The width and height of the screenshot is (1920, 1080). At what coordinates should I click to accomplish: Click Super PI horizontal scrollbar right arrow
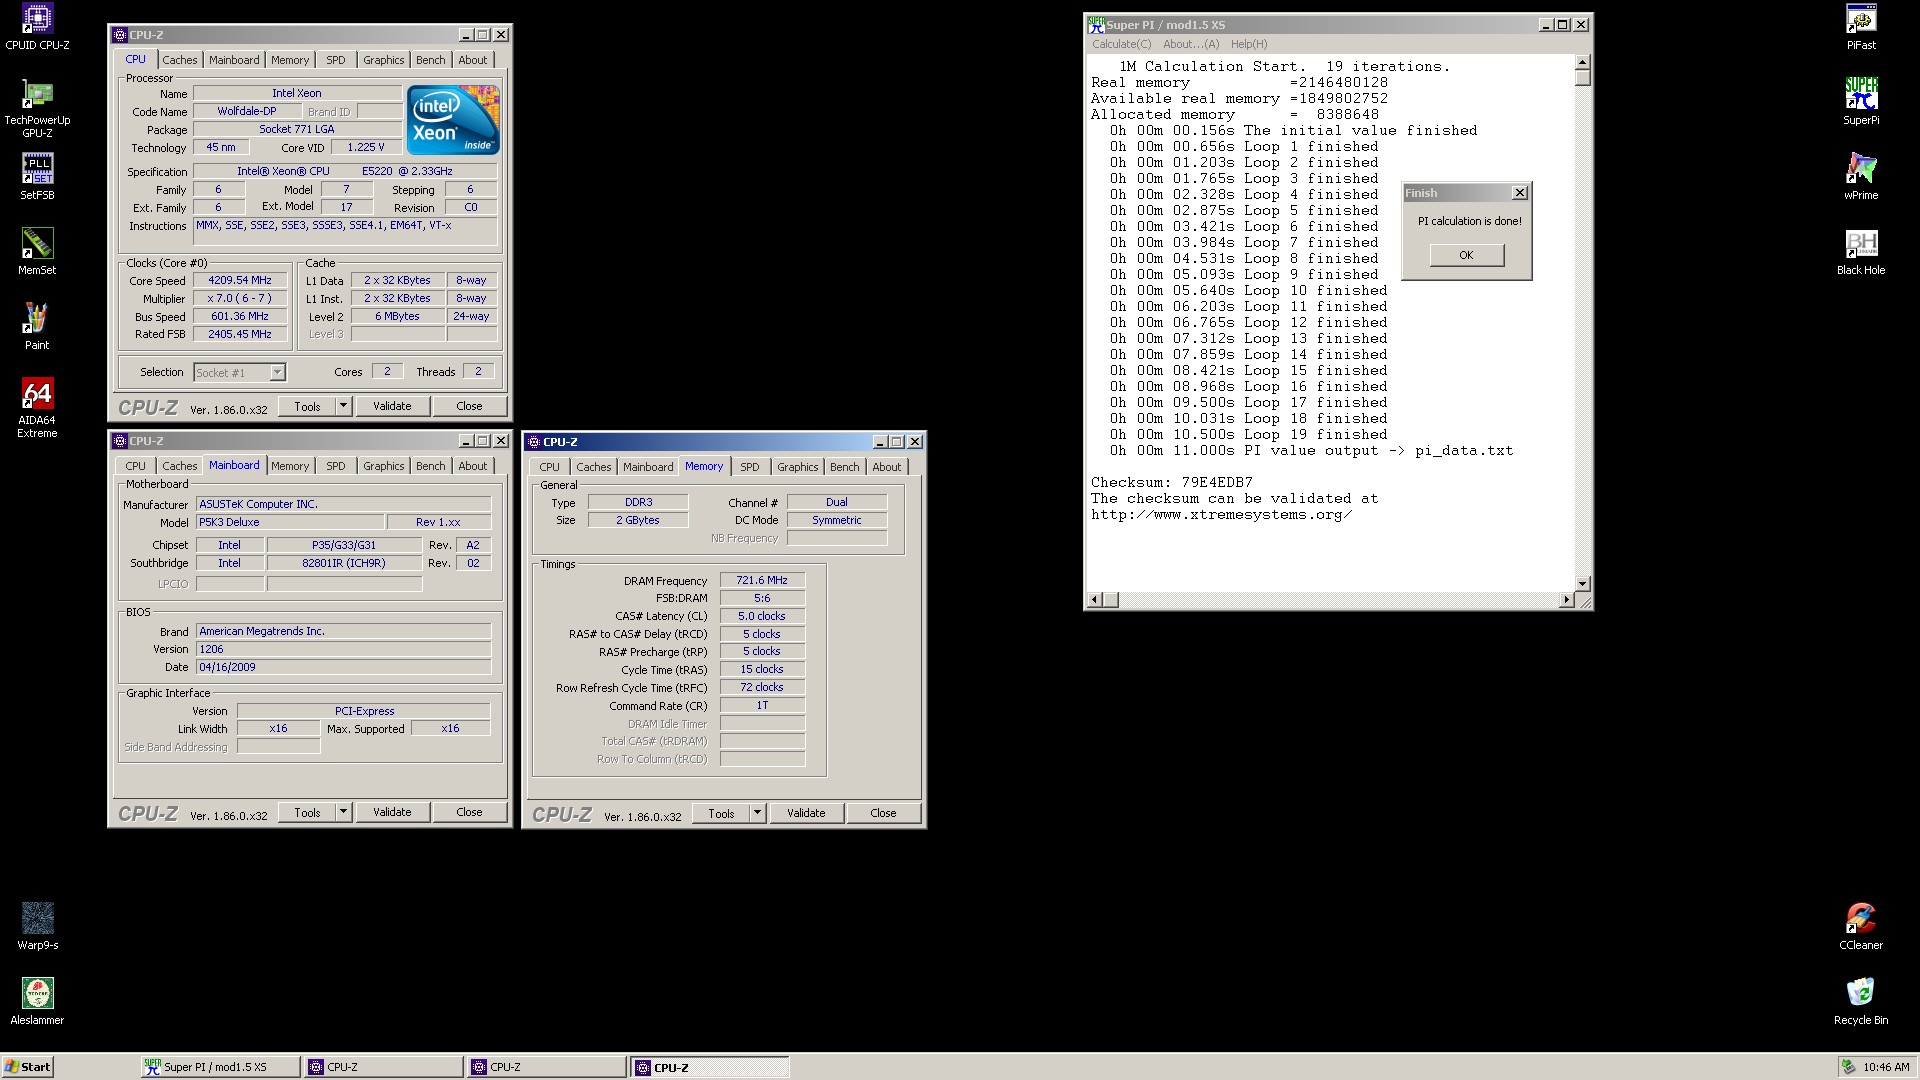1566,599
